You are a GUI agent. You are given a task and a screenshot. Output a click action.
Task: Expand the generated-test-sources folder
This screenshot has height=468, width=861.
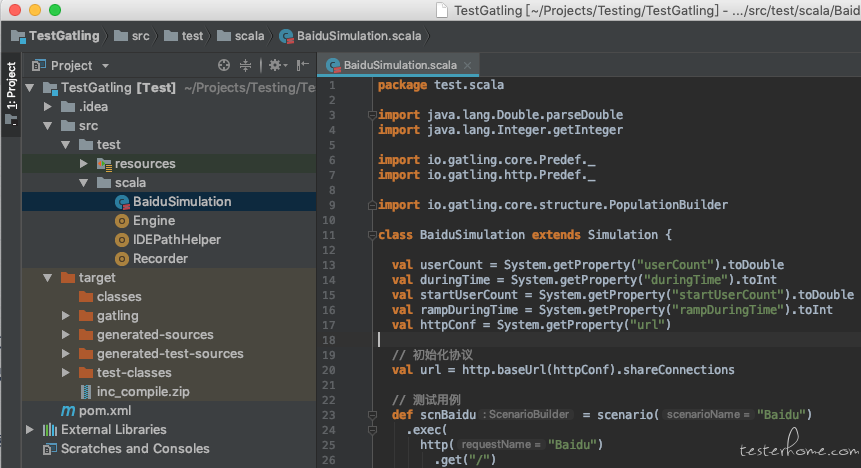[66, 354]
